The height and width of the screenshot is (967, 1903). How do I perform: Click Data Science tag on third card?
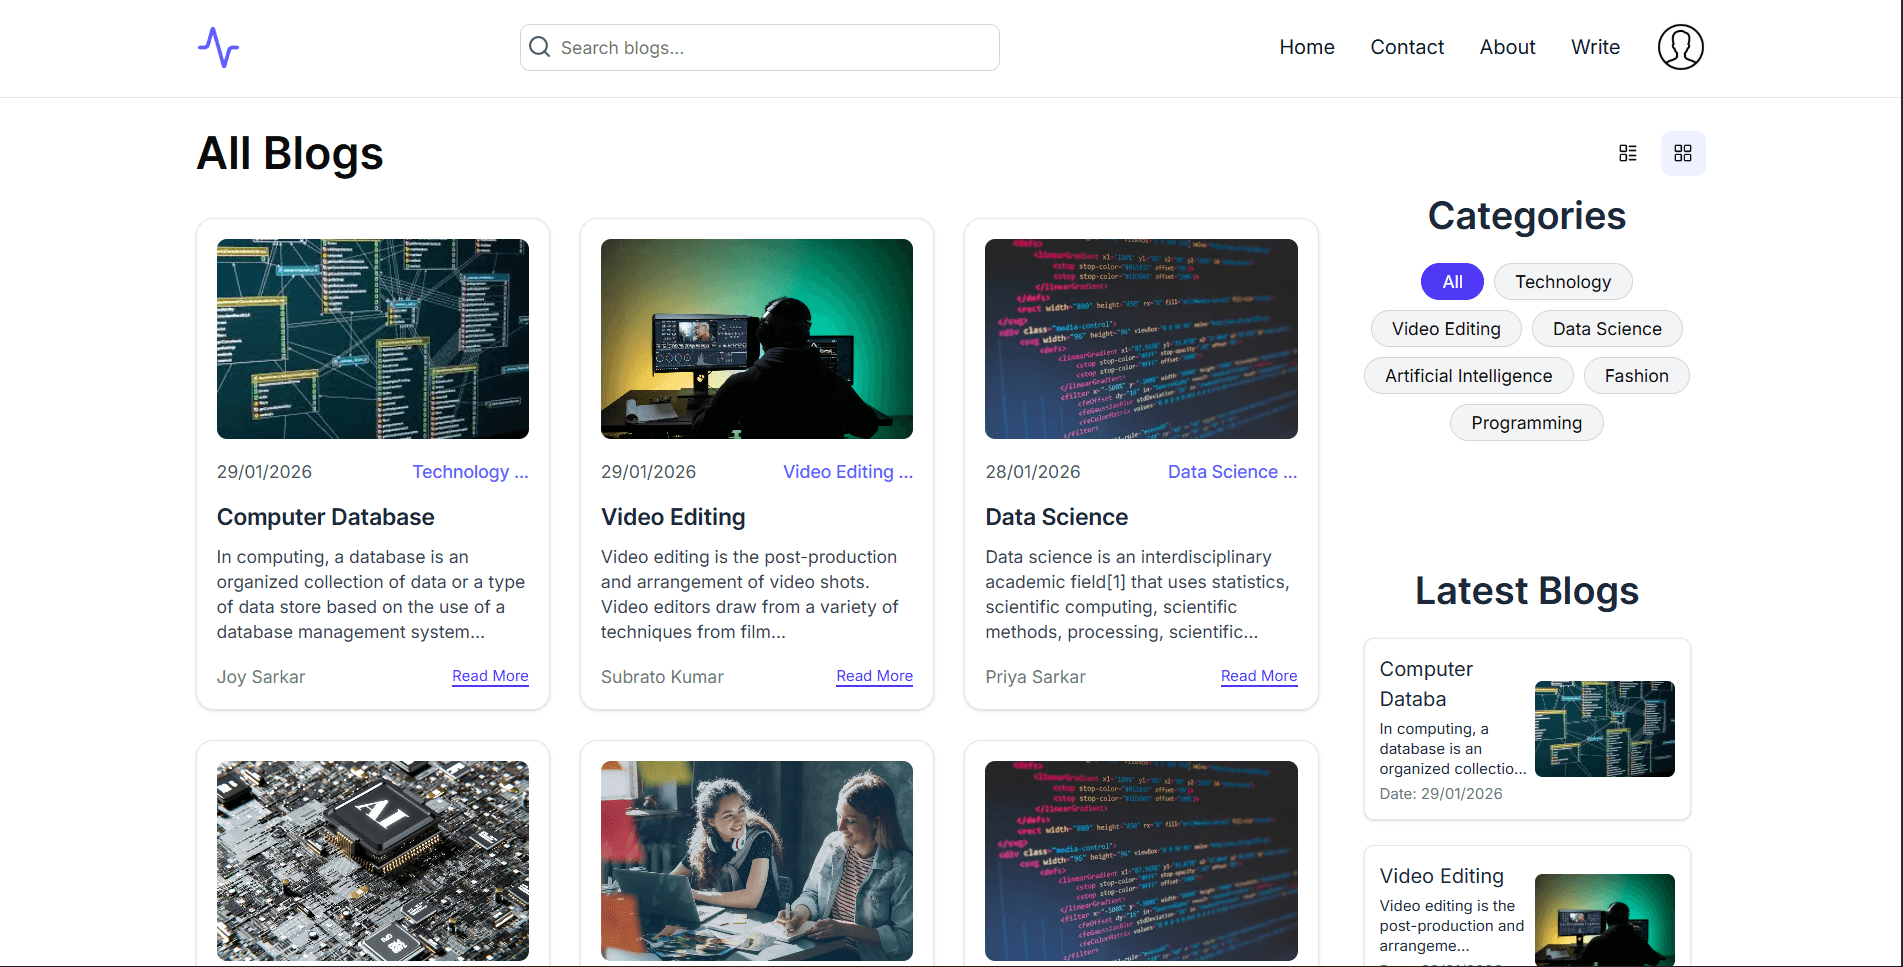[x=1232, y=472]
